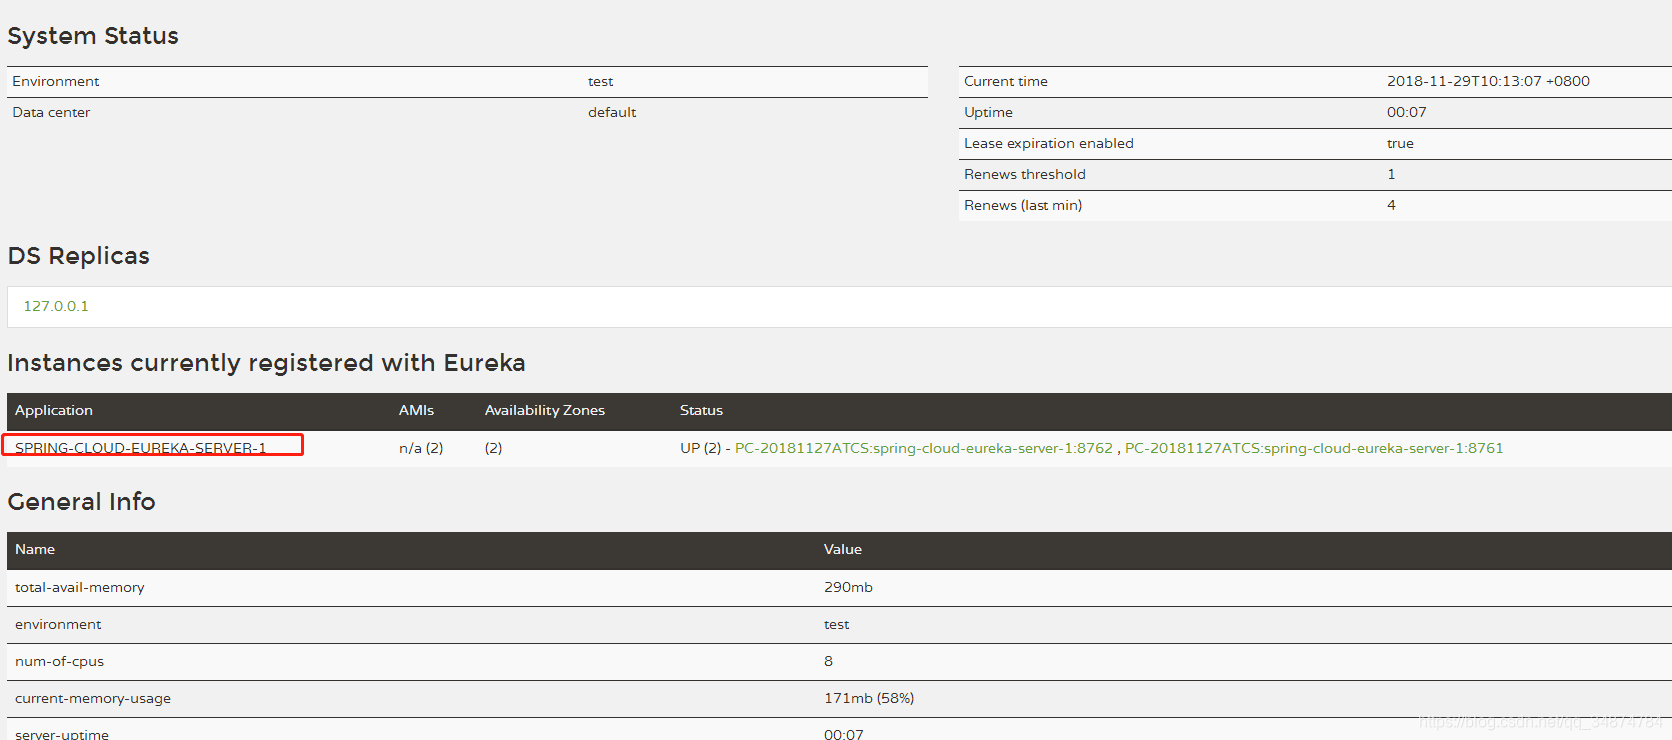
Task: Click the Current time label
Action: (1006, 81)
